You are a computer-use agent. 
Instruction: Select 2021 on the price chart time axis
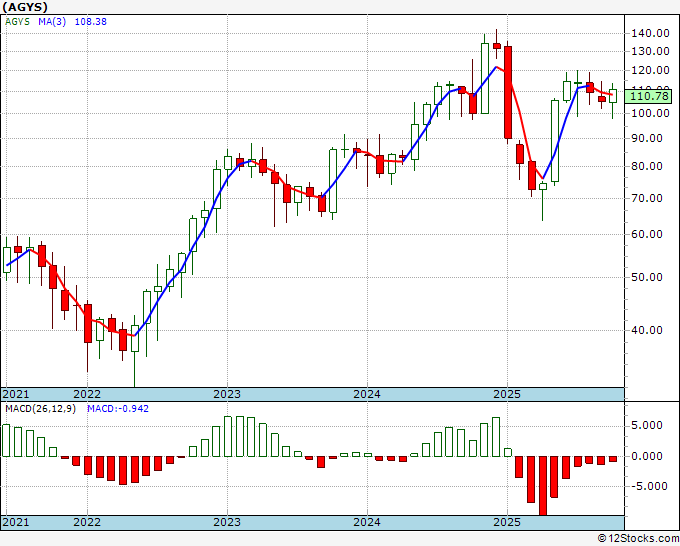[x=16, y=394]
